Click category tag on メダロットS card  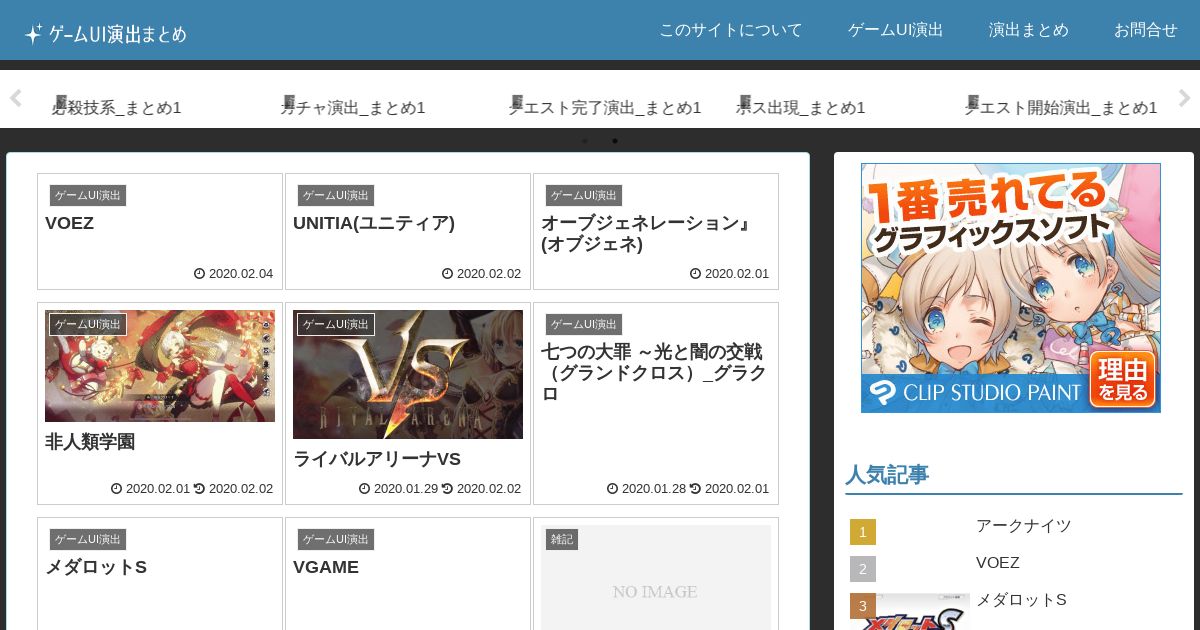[x=88, y=539]
